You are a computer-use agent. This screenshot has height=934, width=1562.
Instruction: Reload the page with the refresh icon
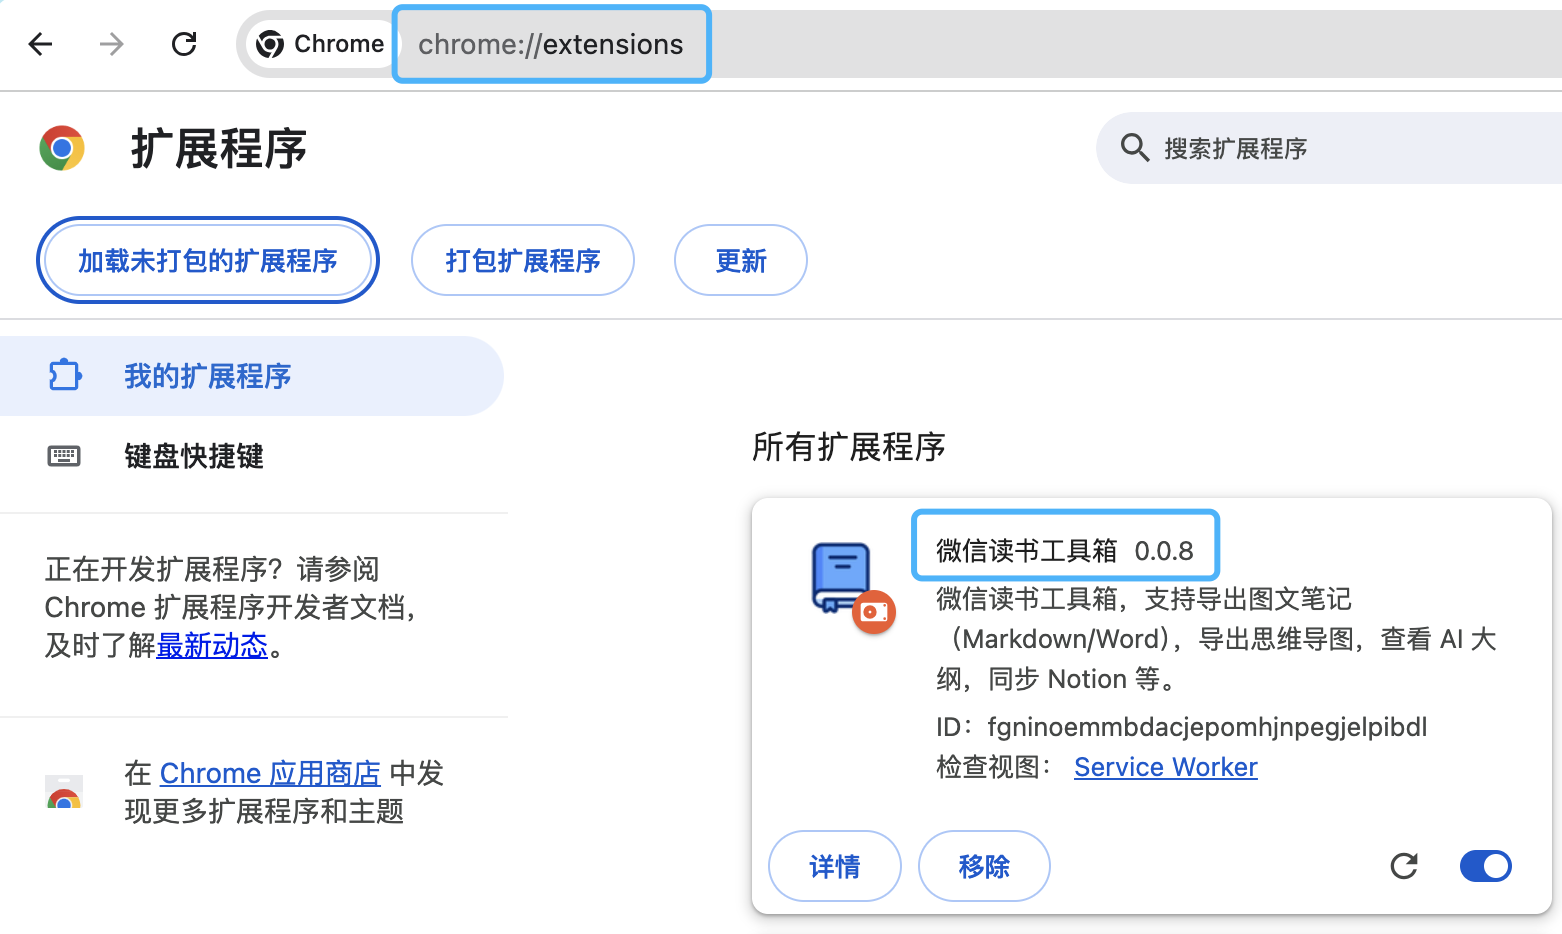tap(184, 44)
